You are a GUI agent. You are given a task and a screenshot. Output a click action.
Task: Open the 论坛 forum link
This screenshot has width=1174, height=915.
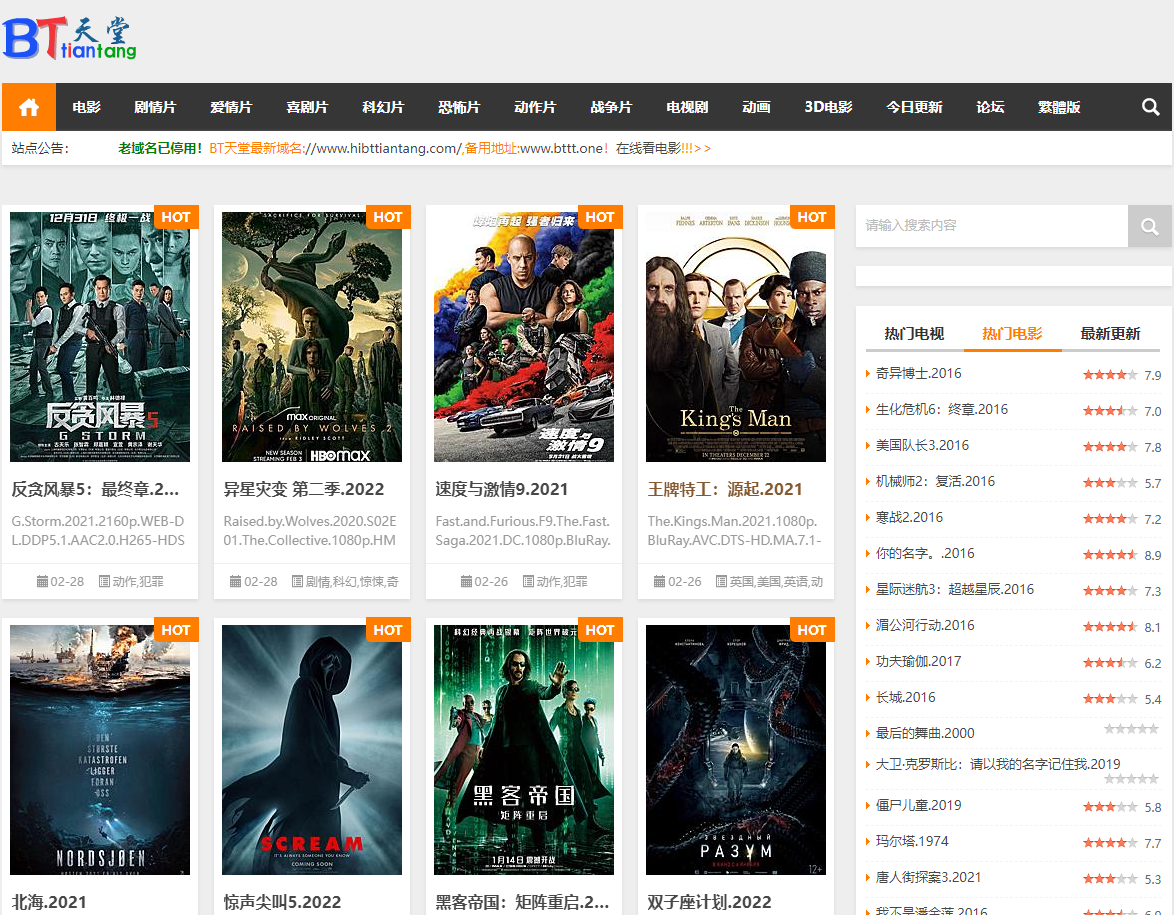tap(990, 107)
